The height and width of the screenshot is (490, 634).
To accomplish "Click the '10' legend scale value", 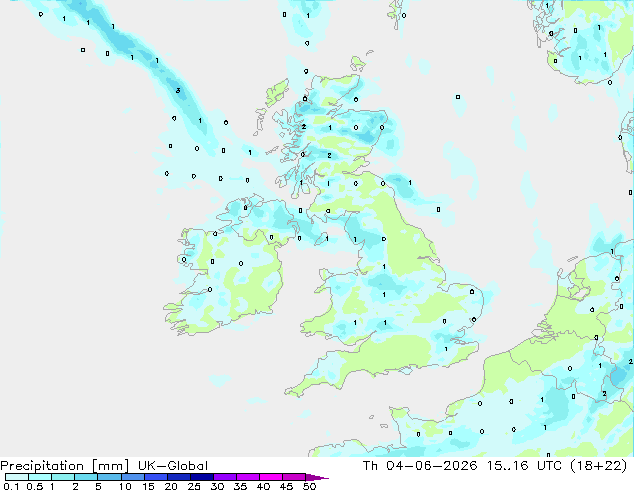I will tap(125, 486).
